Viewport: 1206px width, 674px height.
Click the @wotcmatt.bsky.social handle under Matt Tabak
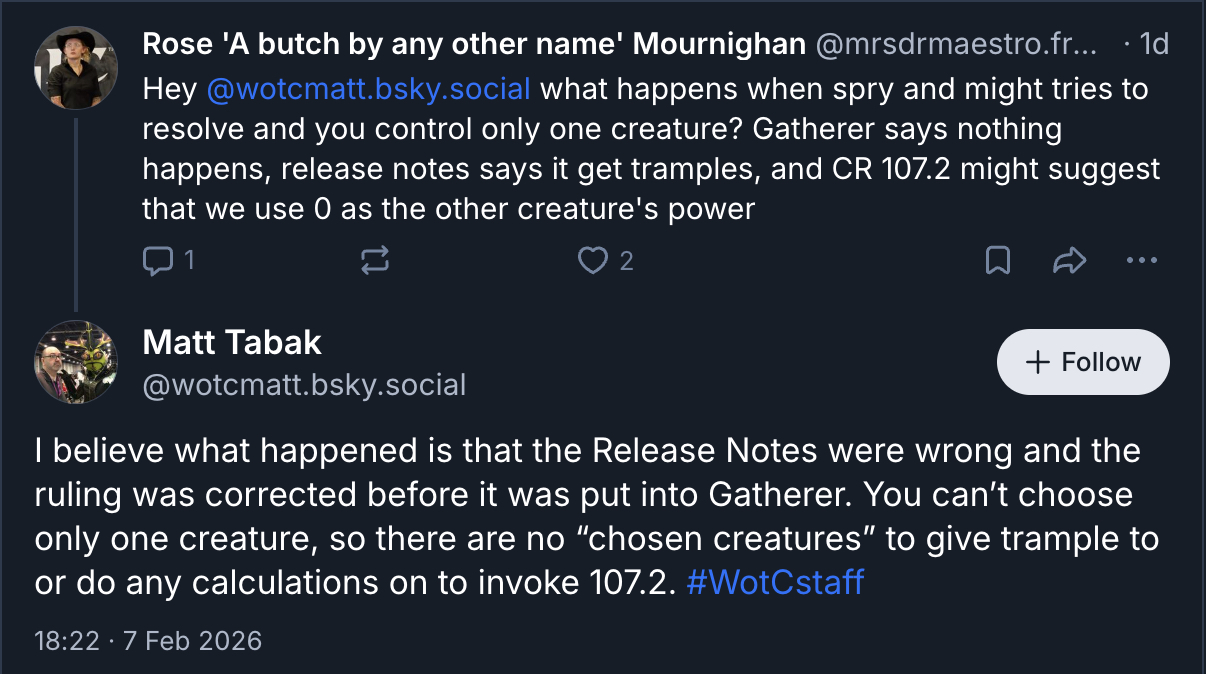tap(304, 385)
